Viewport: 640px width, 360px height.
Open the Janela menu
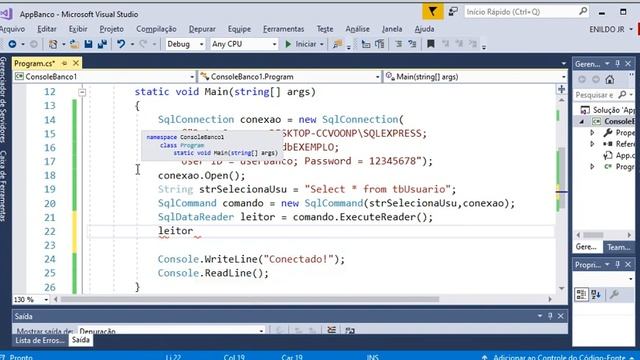click(x=392, y=29)
